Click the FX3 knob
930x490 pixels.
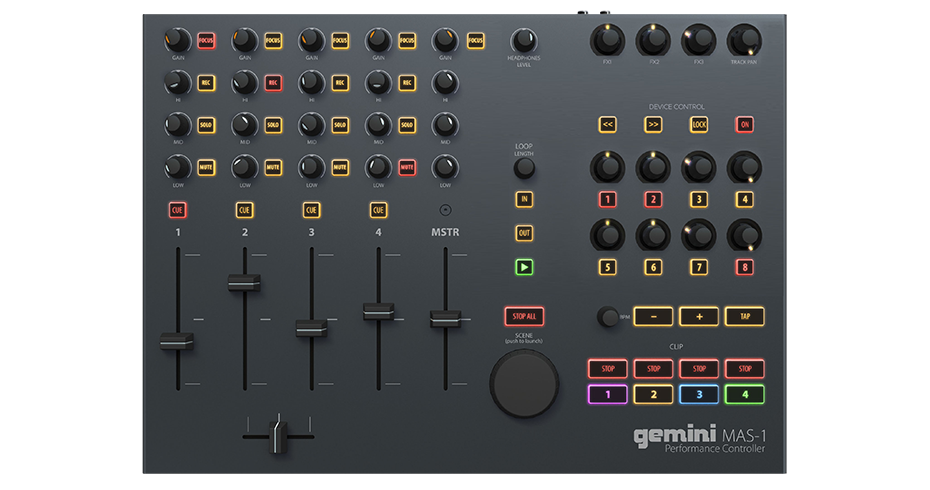(699, 40)
